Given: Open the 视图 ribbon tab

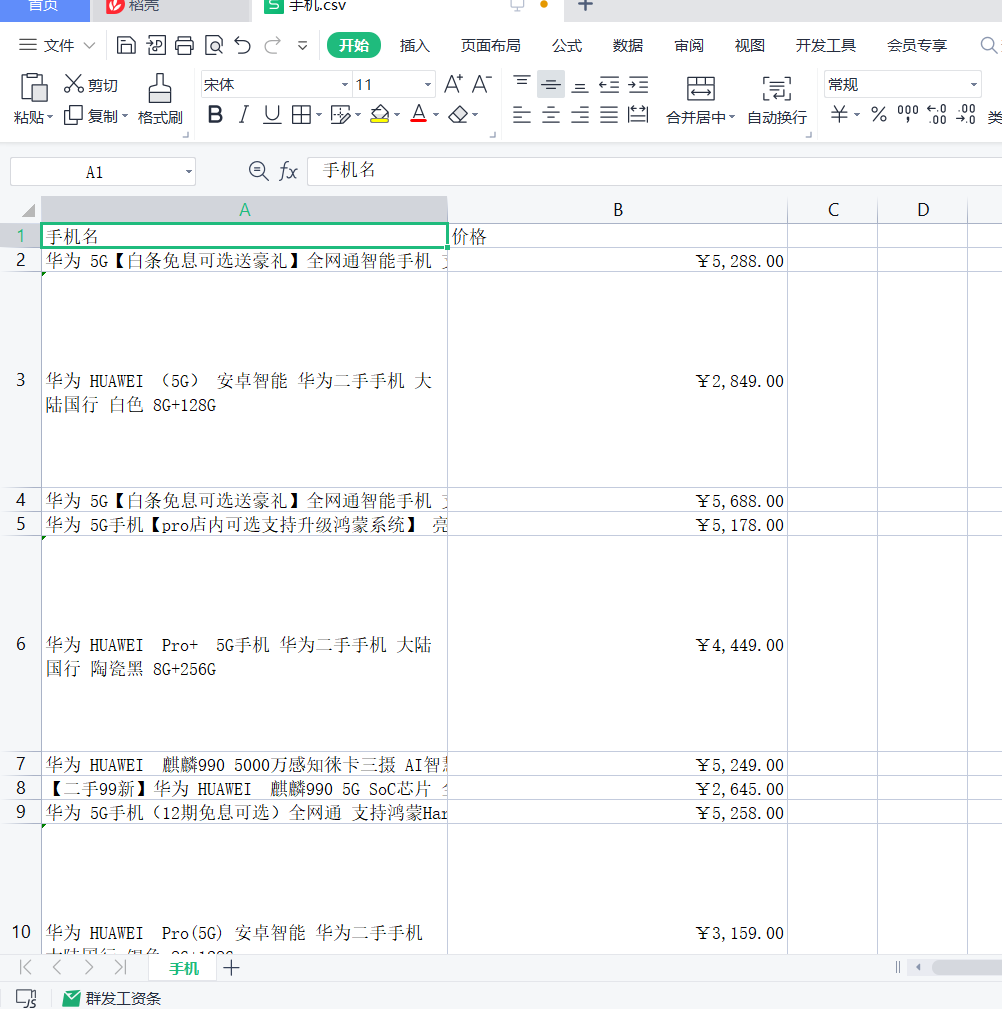Looking at the screenshot, I should [x=750, y=45].
